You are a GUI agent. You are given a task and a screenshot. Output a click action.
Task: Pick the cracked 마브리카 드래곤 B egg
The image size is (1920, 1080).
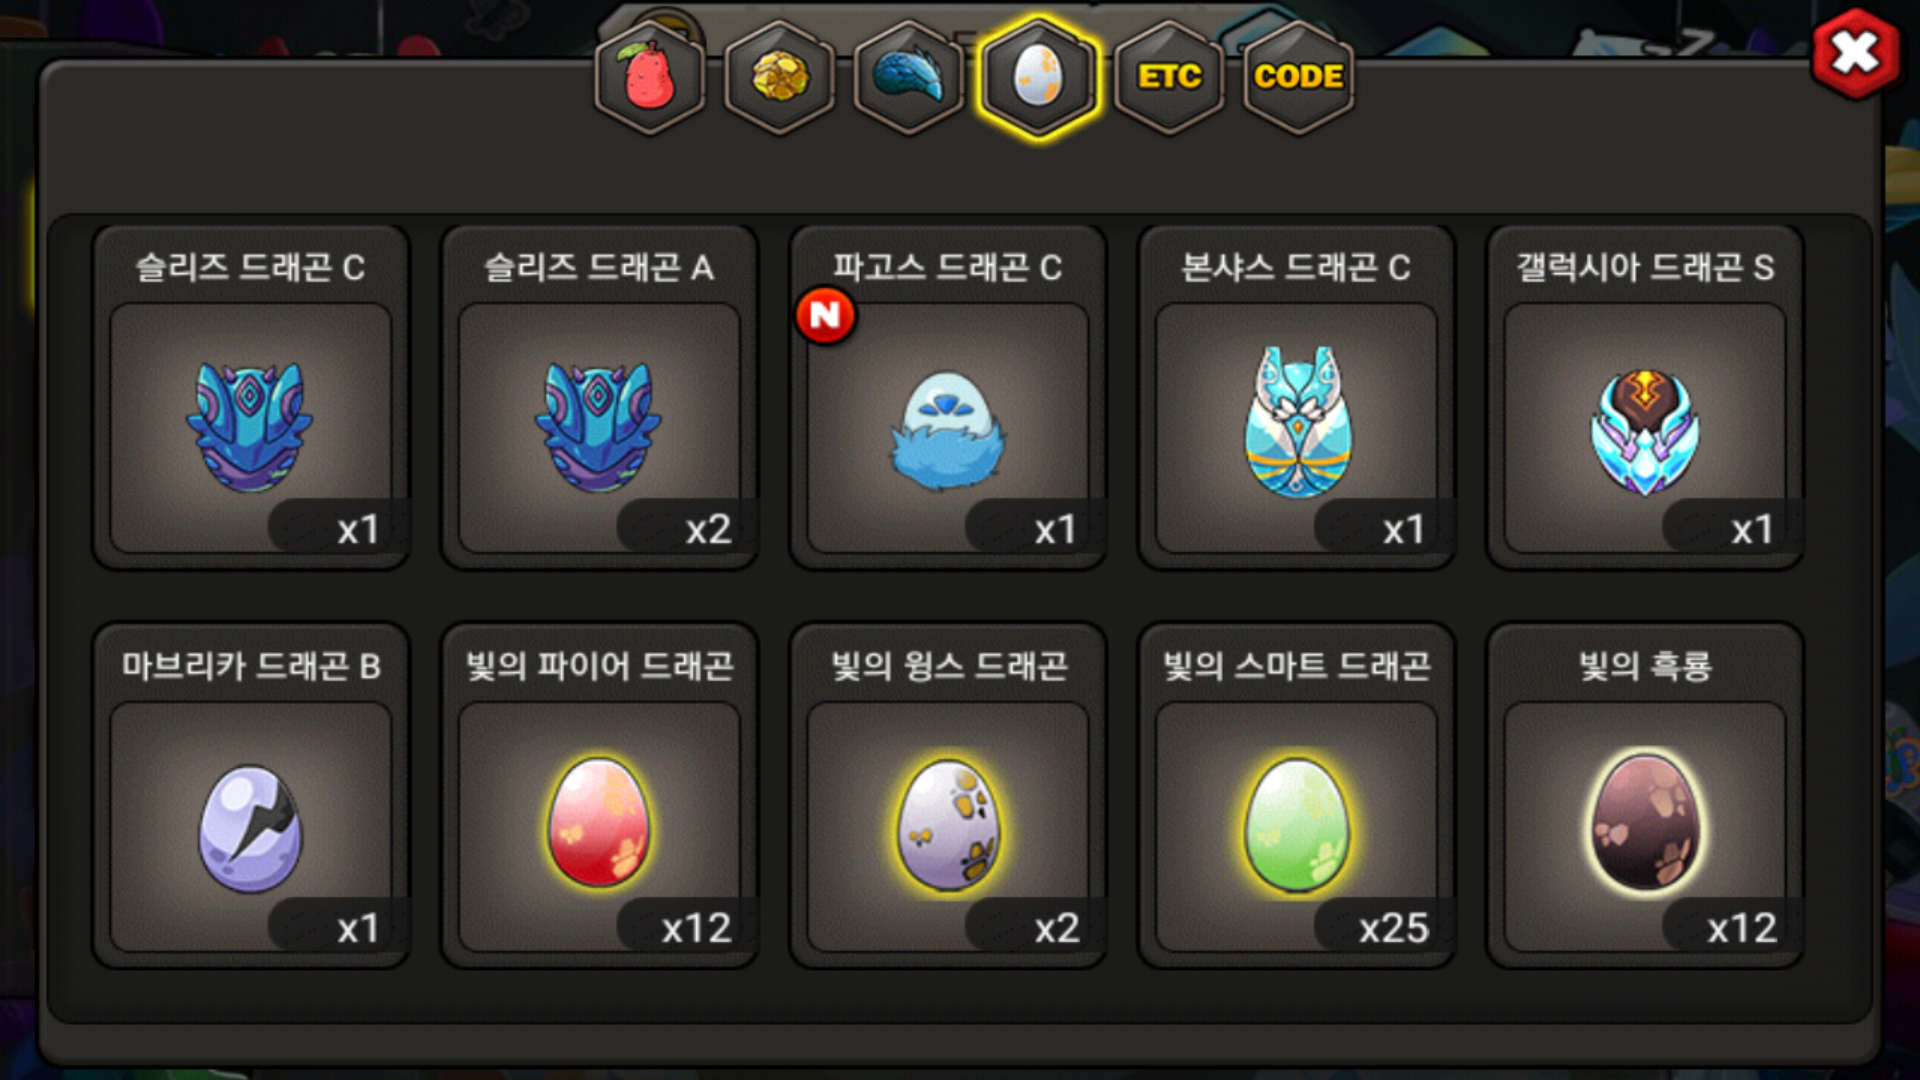pyautogui.click(x=250, y=827)
